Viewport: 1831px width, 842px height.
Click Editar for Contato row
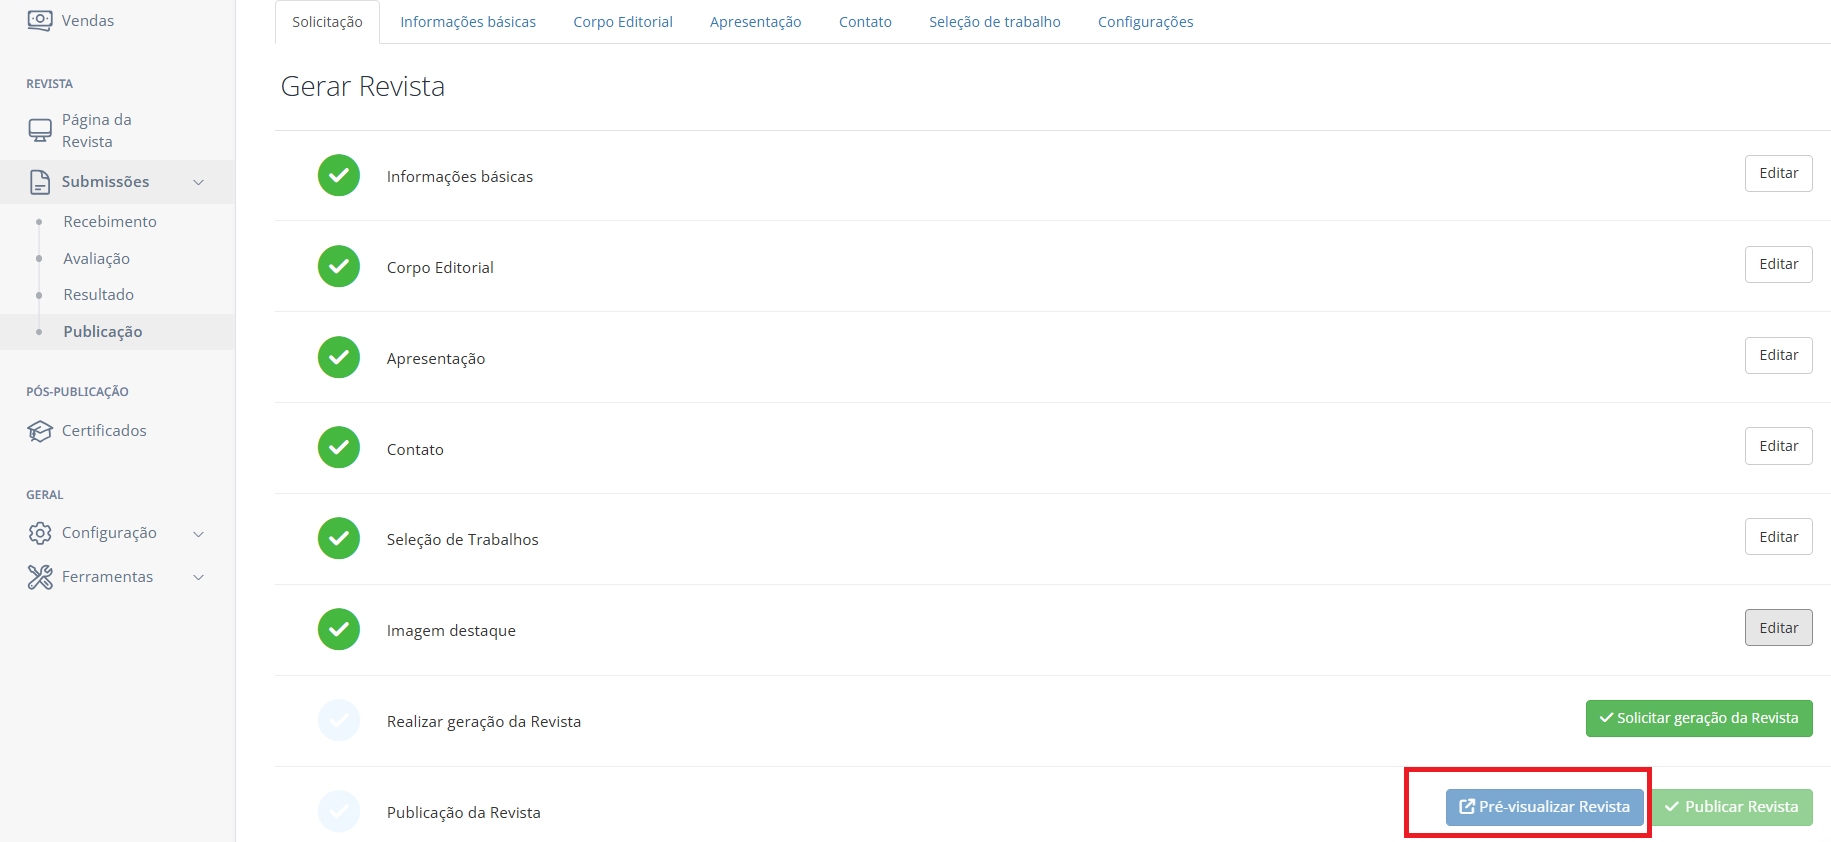coord(1779,446)
